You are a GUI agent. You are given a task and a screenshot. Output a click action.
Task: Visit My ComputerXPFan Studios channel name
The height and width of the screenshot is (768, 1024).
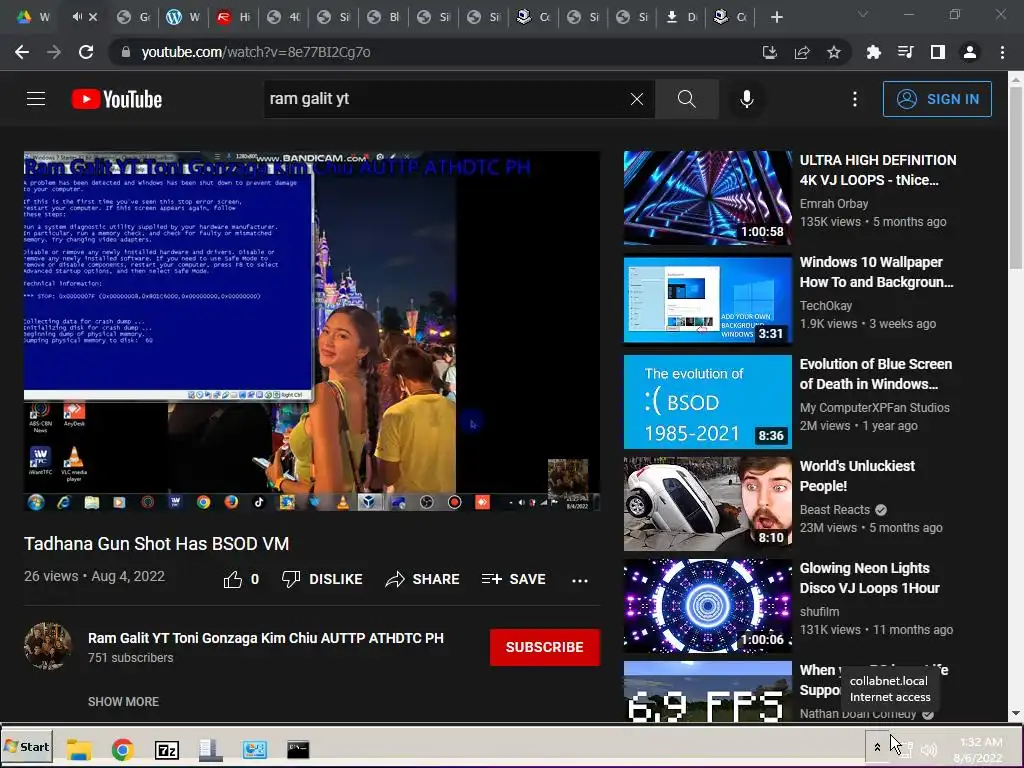[874, 408]
